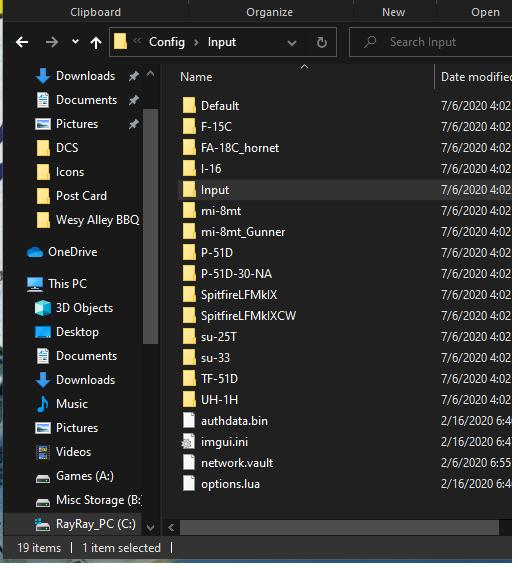Select the I-16 folder
This screenshot has height=570, width=518.
coord(202,169)
